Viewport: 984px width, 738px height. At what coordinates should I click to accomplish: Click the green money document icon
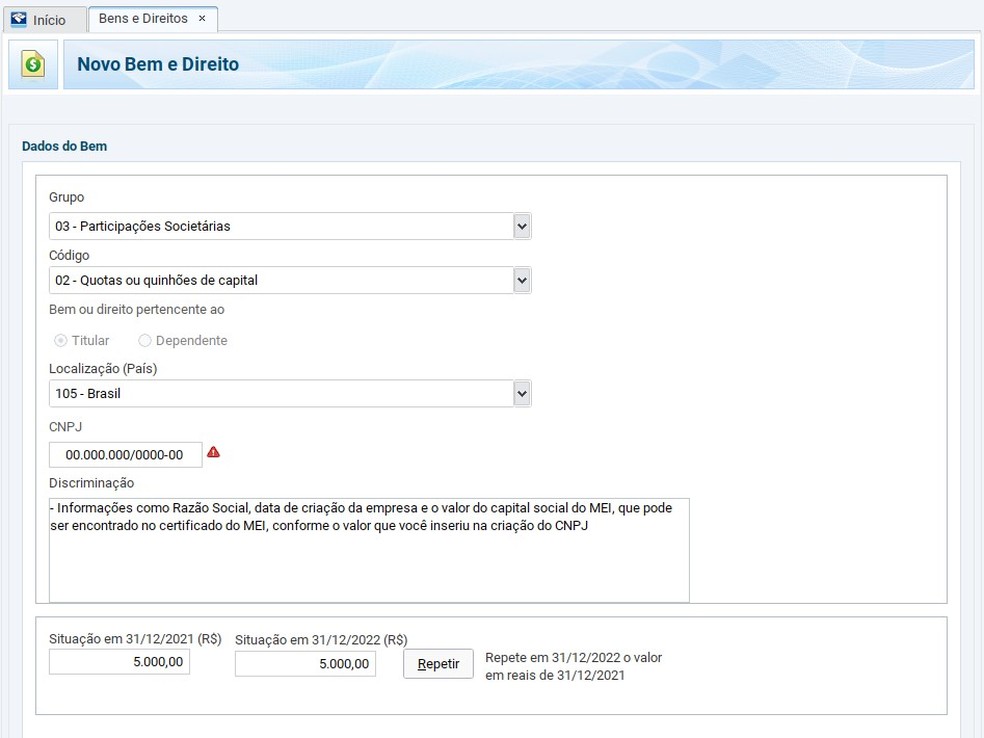click(x=34, y=65)
